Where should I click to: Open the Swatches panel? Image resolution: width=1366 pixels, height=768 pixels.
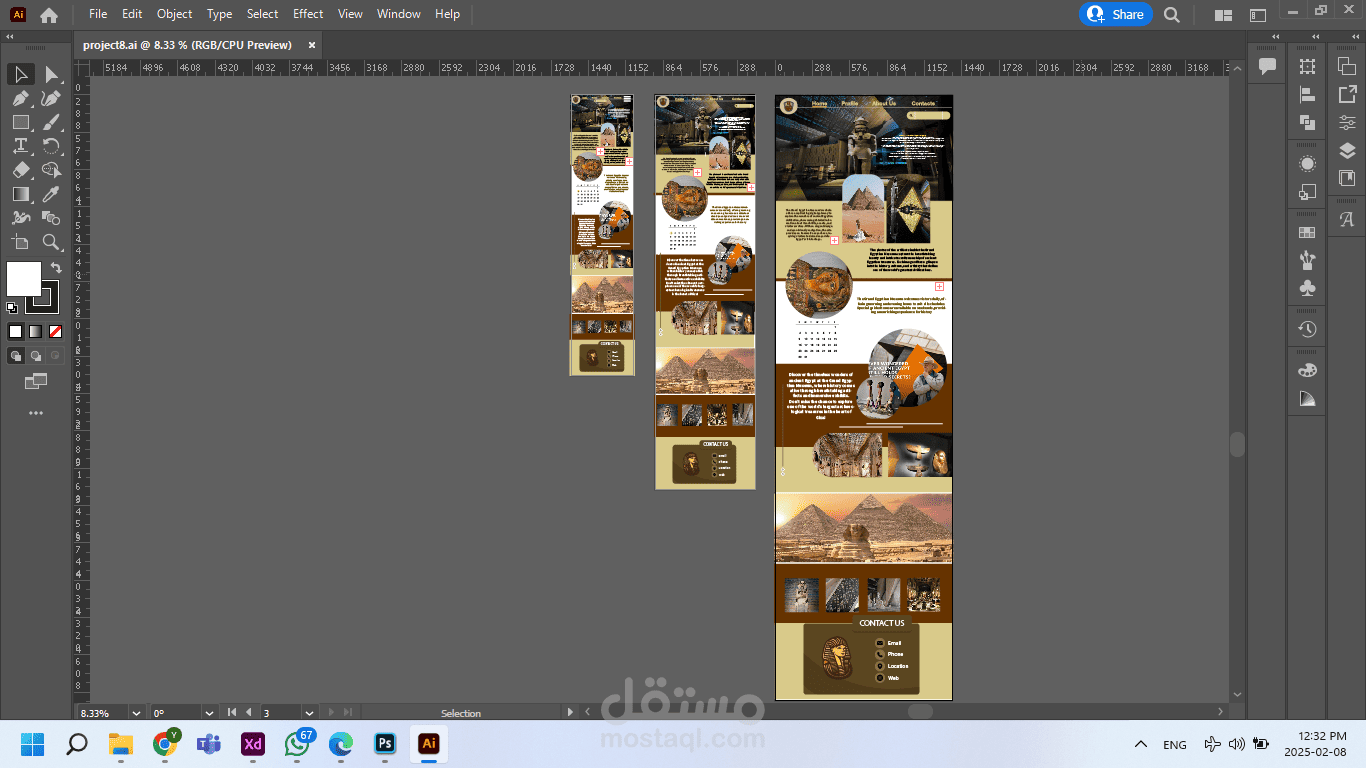tap(1307, 233)
